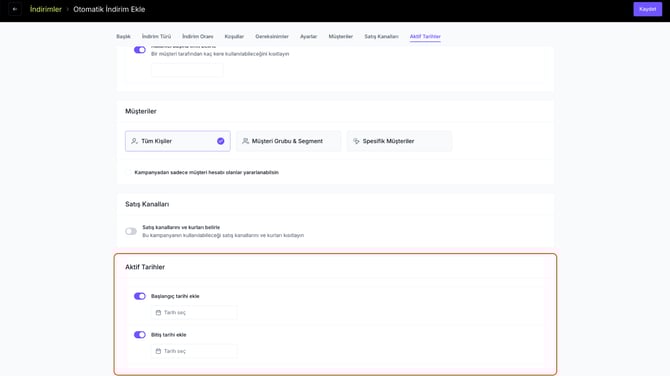The image size is (670, 376).
Task: Go to the Satış Kanalları tab
Action: [381, 36]
